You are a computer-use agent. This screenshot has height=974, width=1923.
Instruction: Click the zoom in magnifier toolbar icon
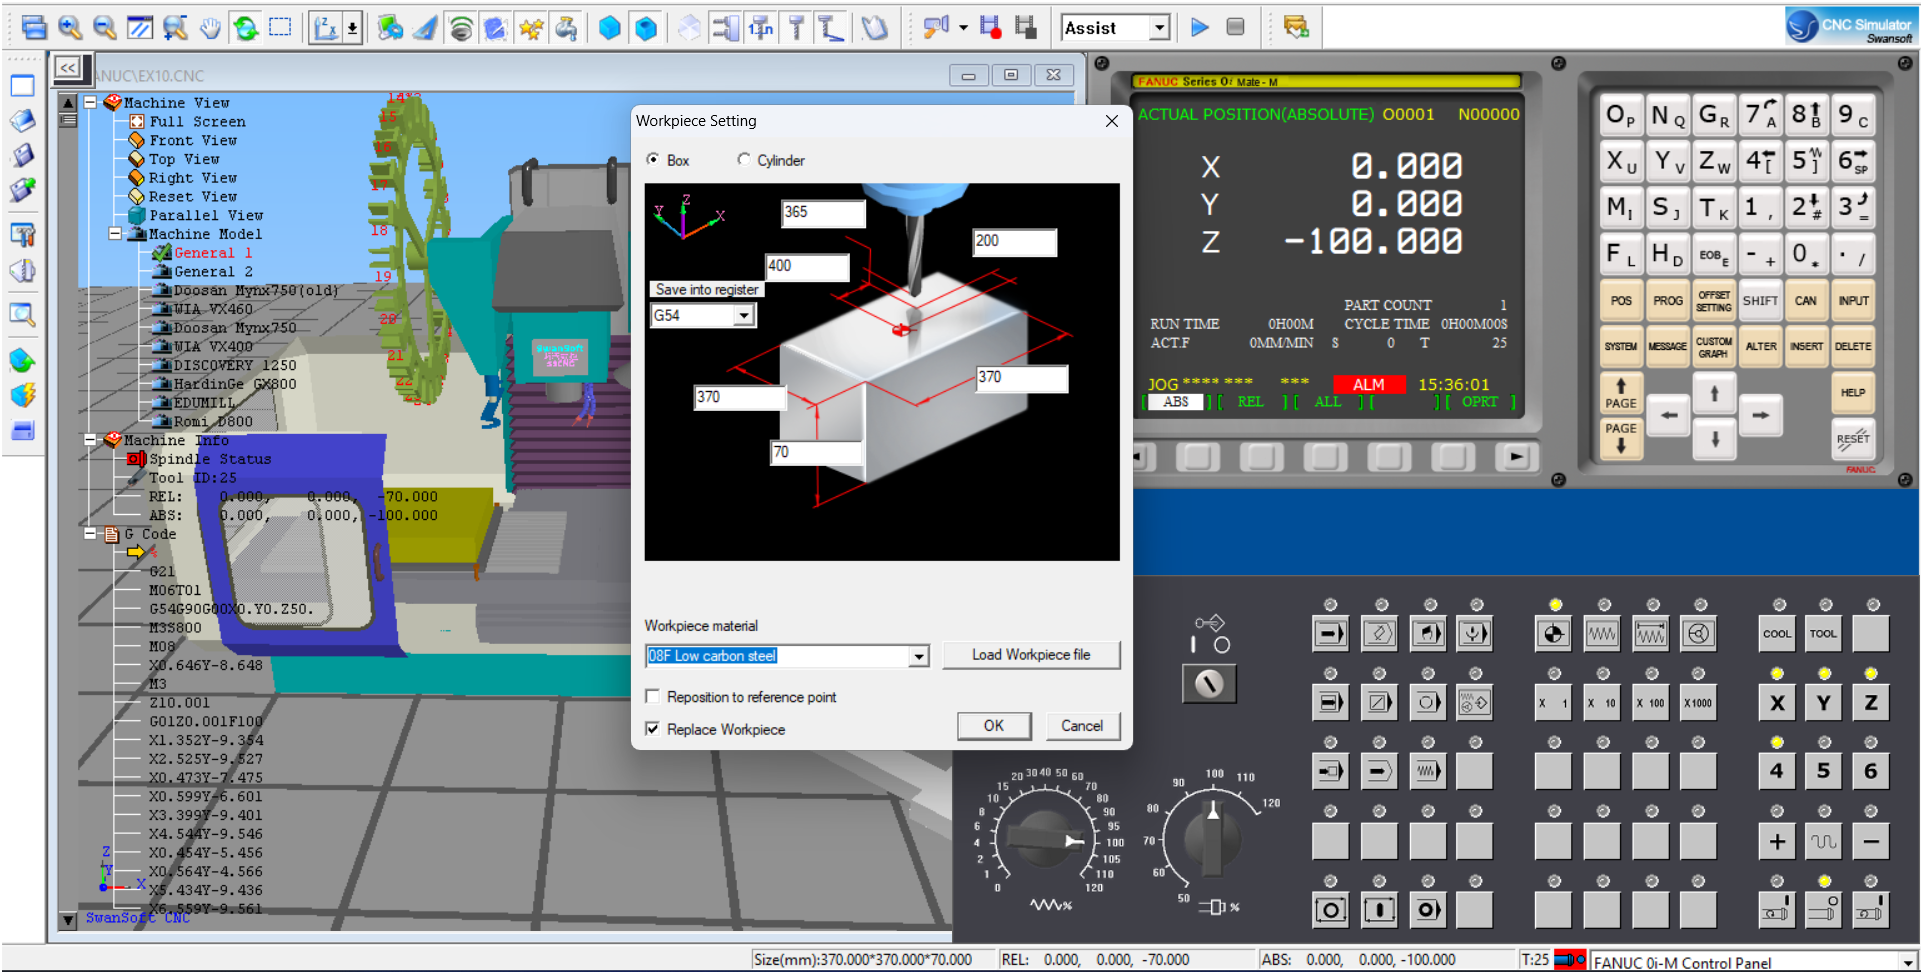pos(69,28)
